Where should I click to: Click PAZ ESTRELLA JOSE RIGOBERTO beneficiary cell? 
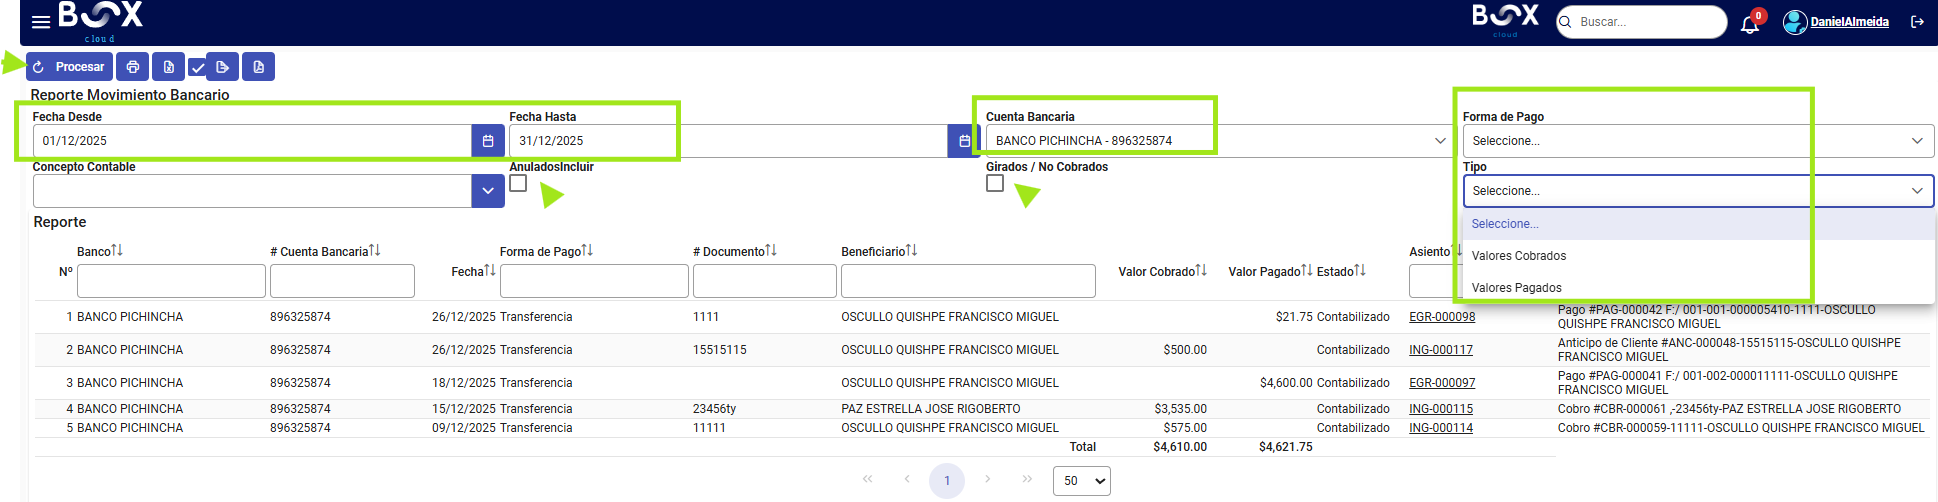pos(931,409)
